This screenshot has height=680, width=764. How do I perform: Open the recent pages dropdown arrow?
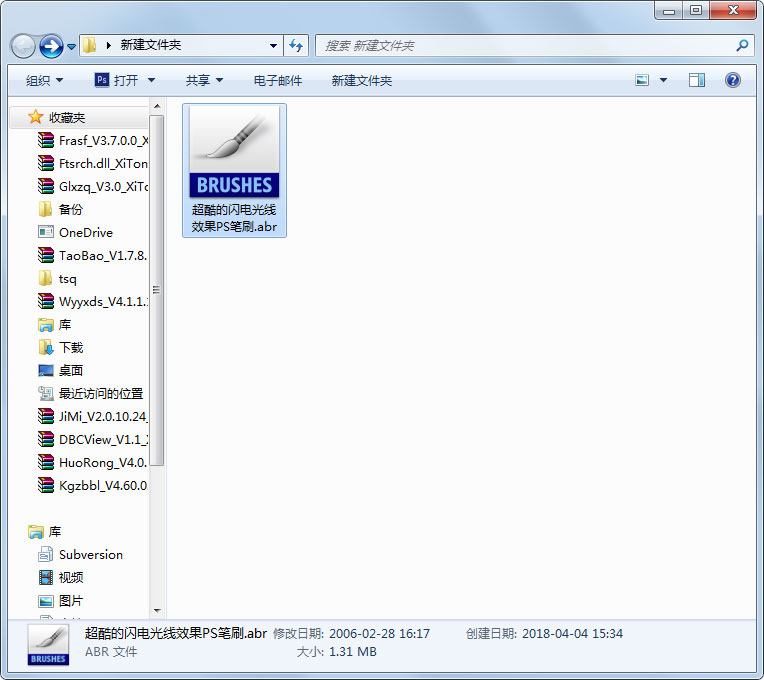tap(72, 47)
